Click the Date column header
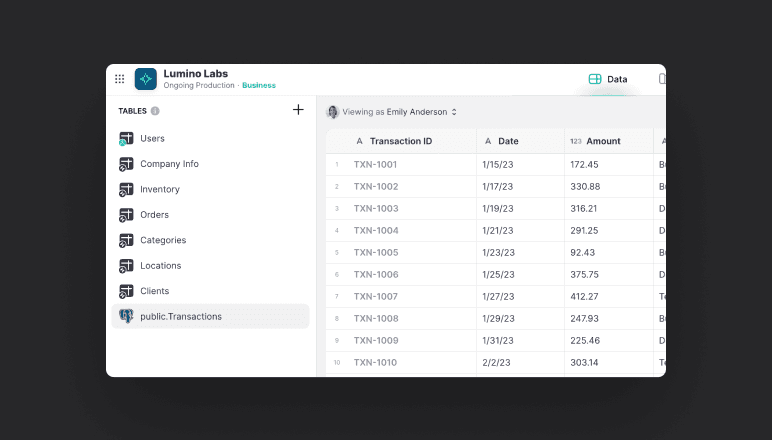This screenshot has width=772, height=440. click(x=508, y=141)
